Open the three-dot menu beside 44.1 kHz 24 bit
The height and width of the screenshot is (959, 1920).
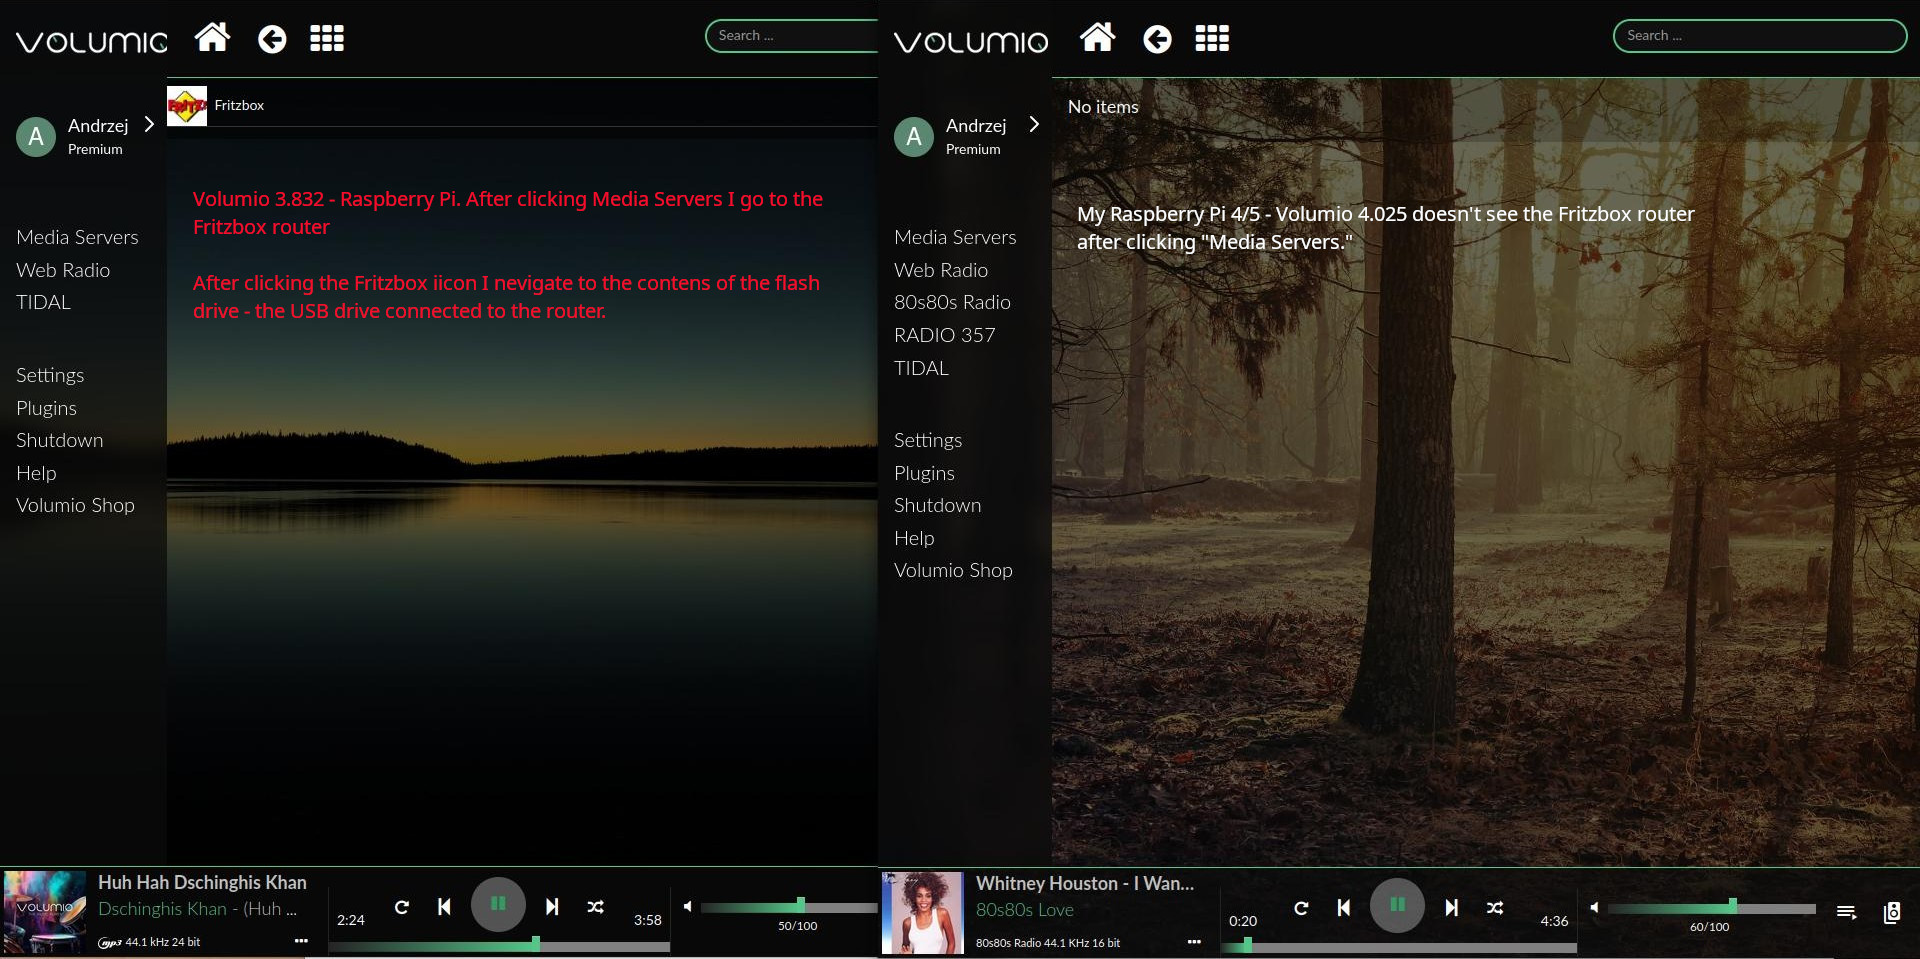301,941
